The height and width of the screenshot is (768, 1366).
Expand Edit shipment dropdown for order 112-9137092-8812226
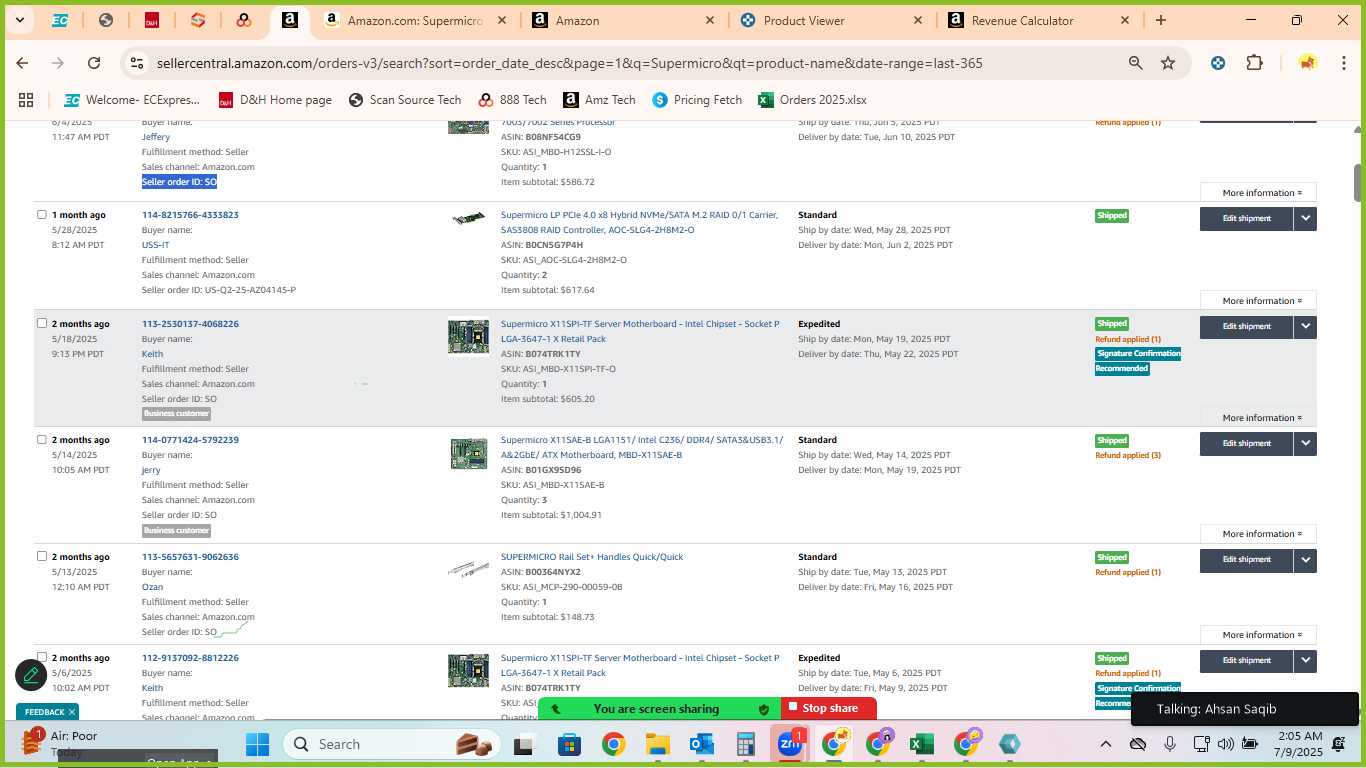1305,660
